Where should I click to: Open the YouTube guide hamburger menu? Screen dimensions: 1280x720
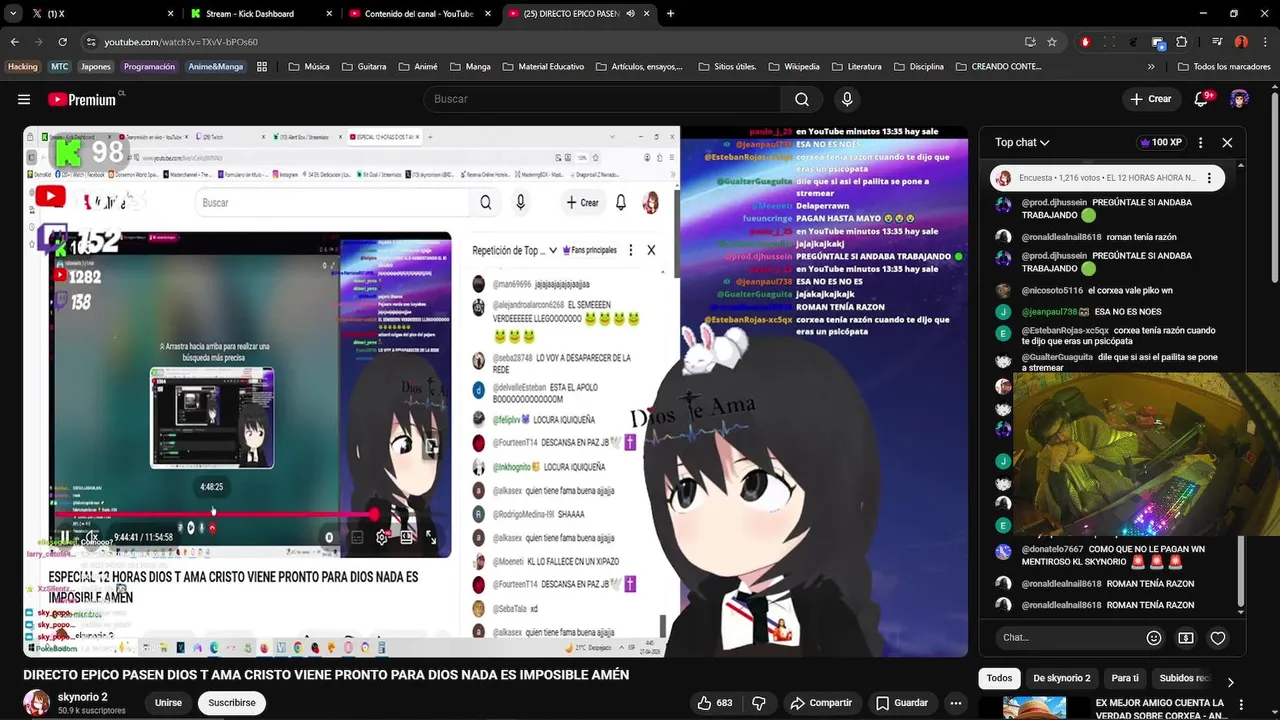pyautogui.click(x=24, y=99)
